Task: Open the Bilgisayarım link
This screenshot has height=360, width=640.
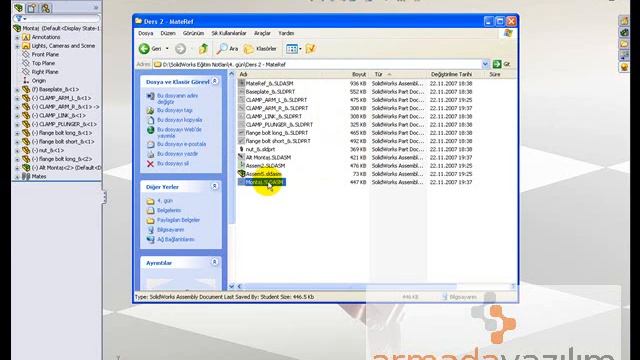Action: pos(170,230)
